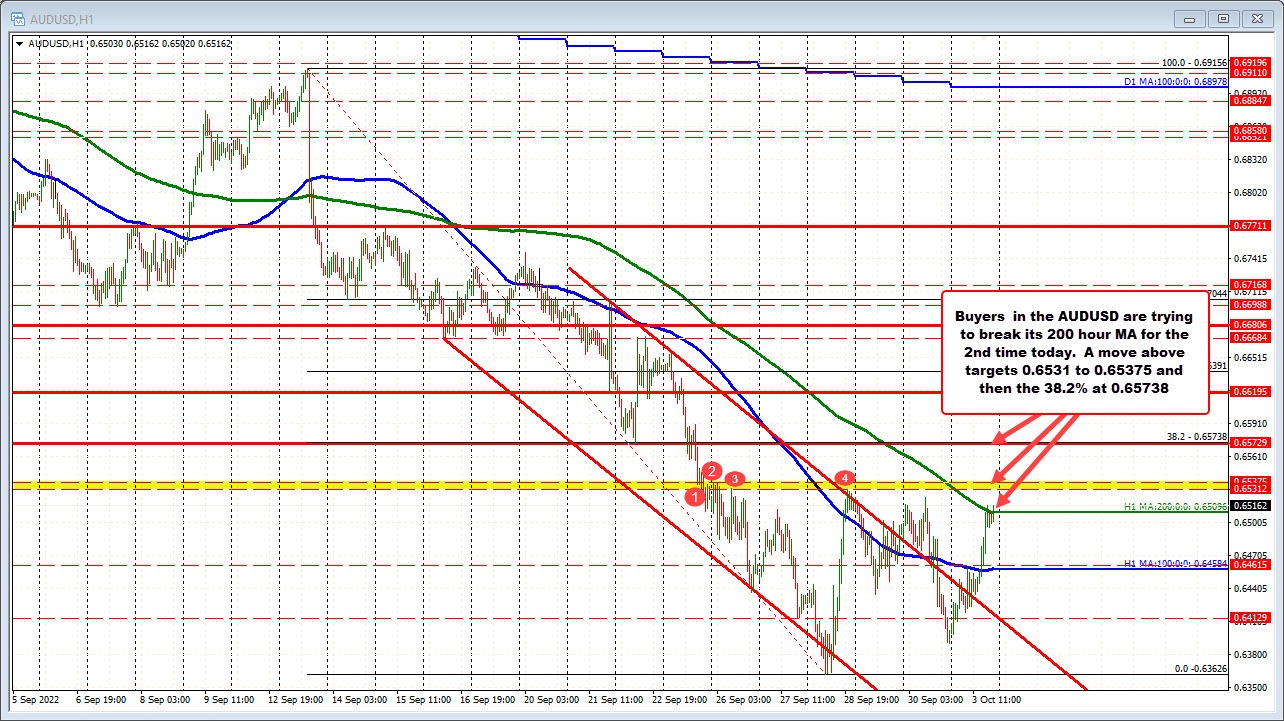Select the H1 MA:100:0:0: 0.64584 label
This screenshot has height=721, width=1284.
coord(1174,563)
